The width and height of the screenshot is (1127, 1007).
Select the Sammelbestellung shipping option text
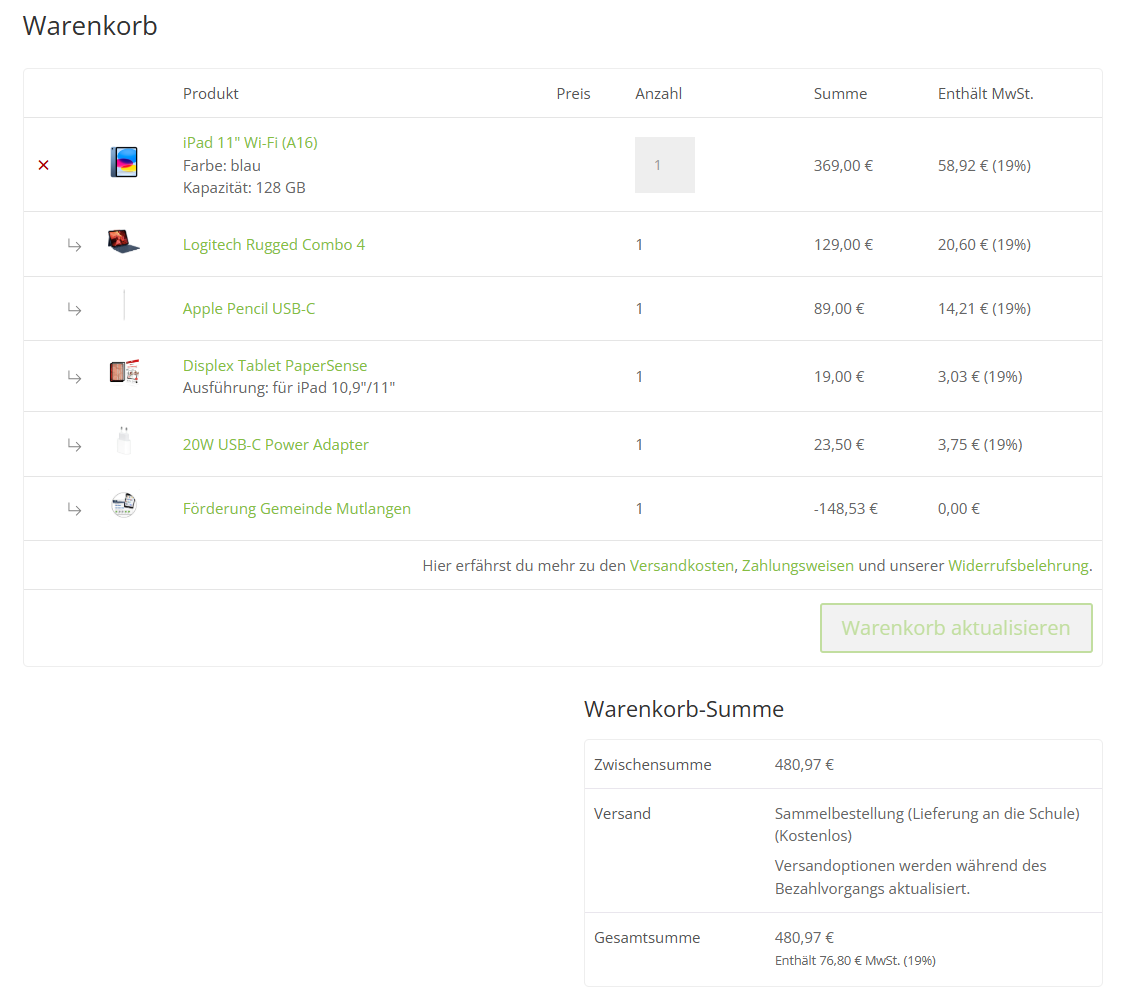pos(927,824)
